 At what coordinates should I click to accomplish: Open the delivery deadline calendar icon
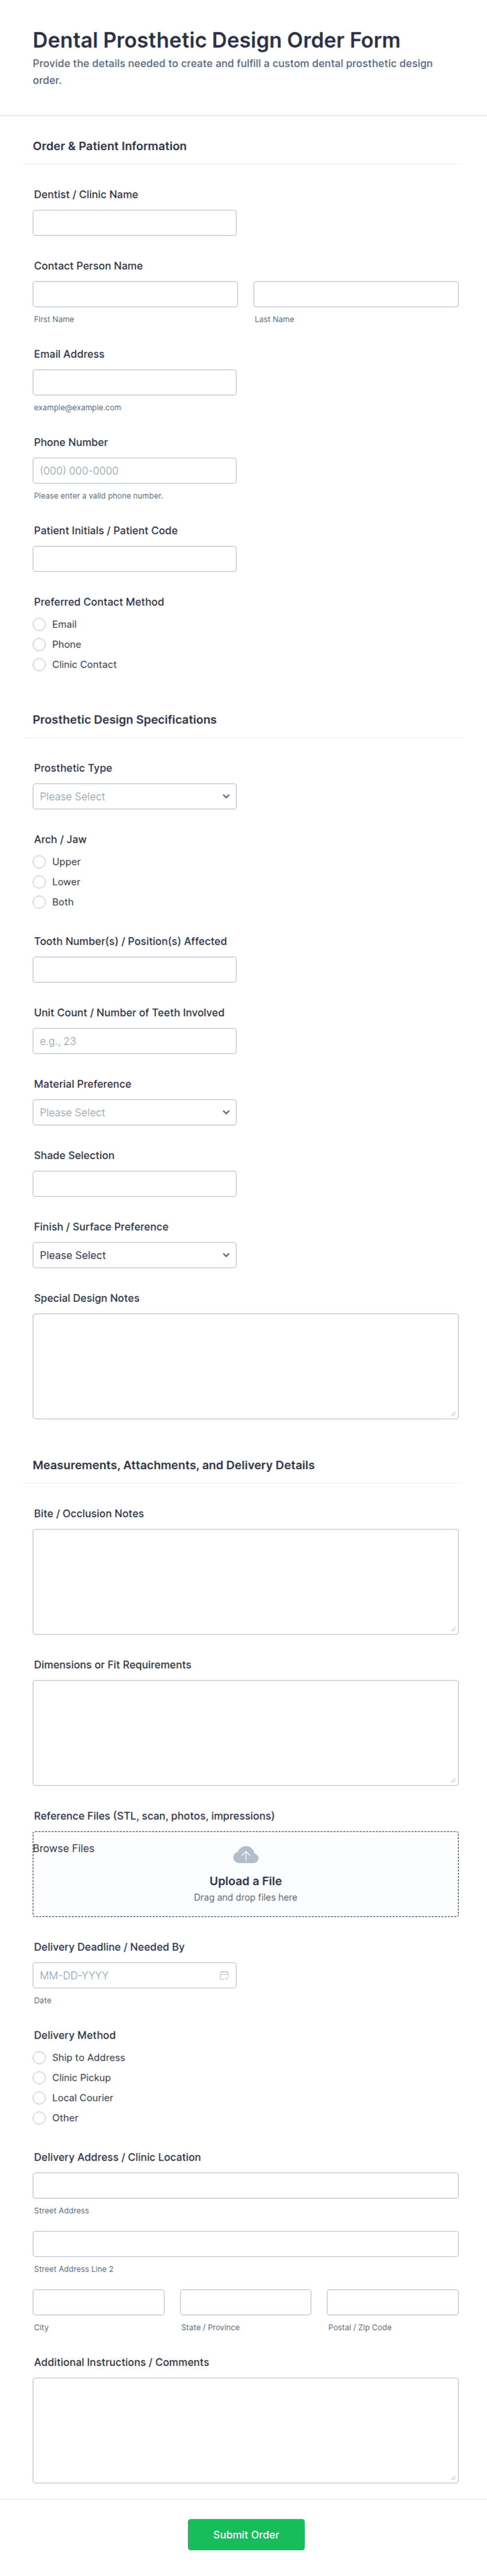pyautogui.click(x=224, y=1975)
